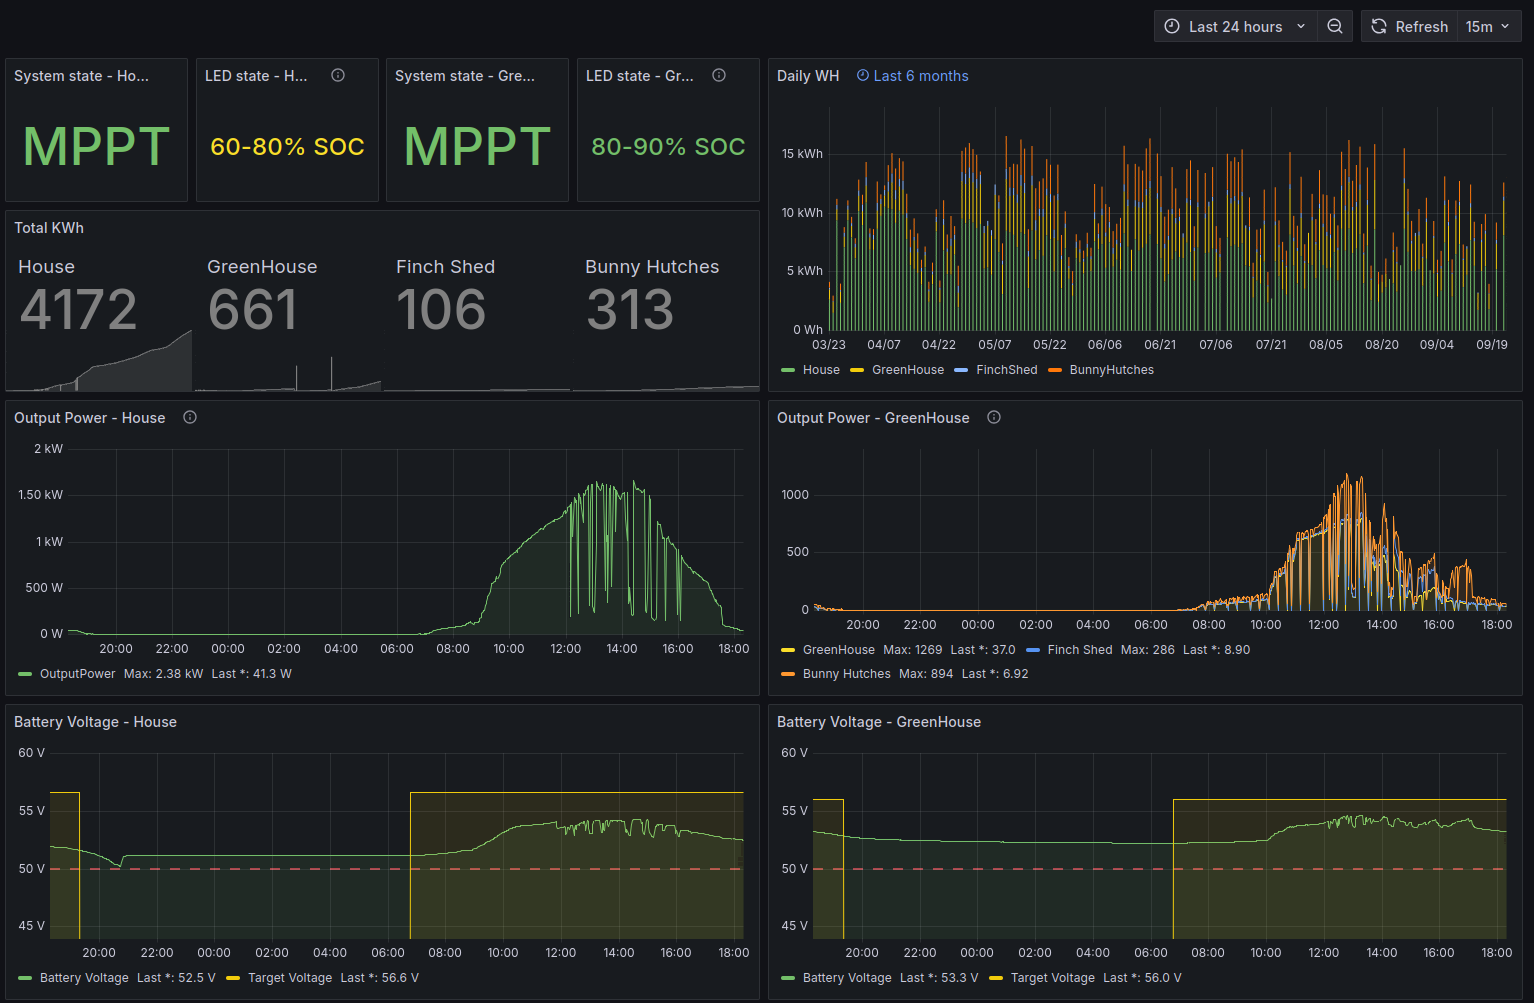Viewport: 1534px width, 1003px height.
Task: Toggle BunnyHutches series in Daily WH legend
Action: point(1111,370)
